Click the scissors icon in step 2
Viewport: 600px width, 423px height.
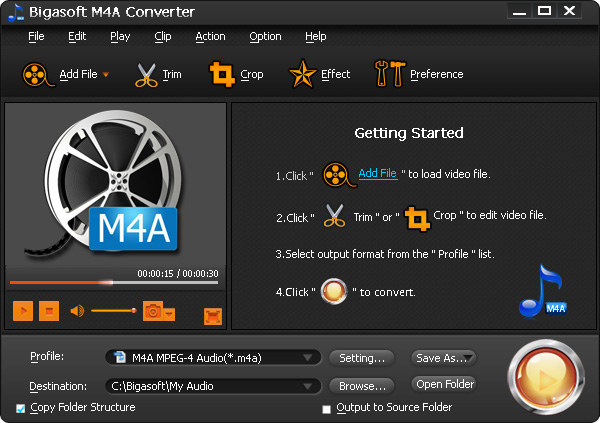[334, 216]
